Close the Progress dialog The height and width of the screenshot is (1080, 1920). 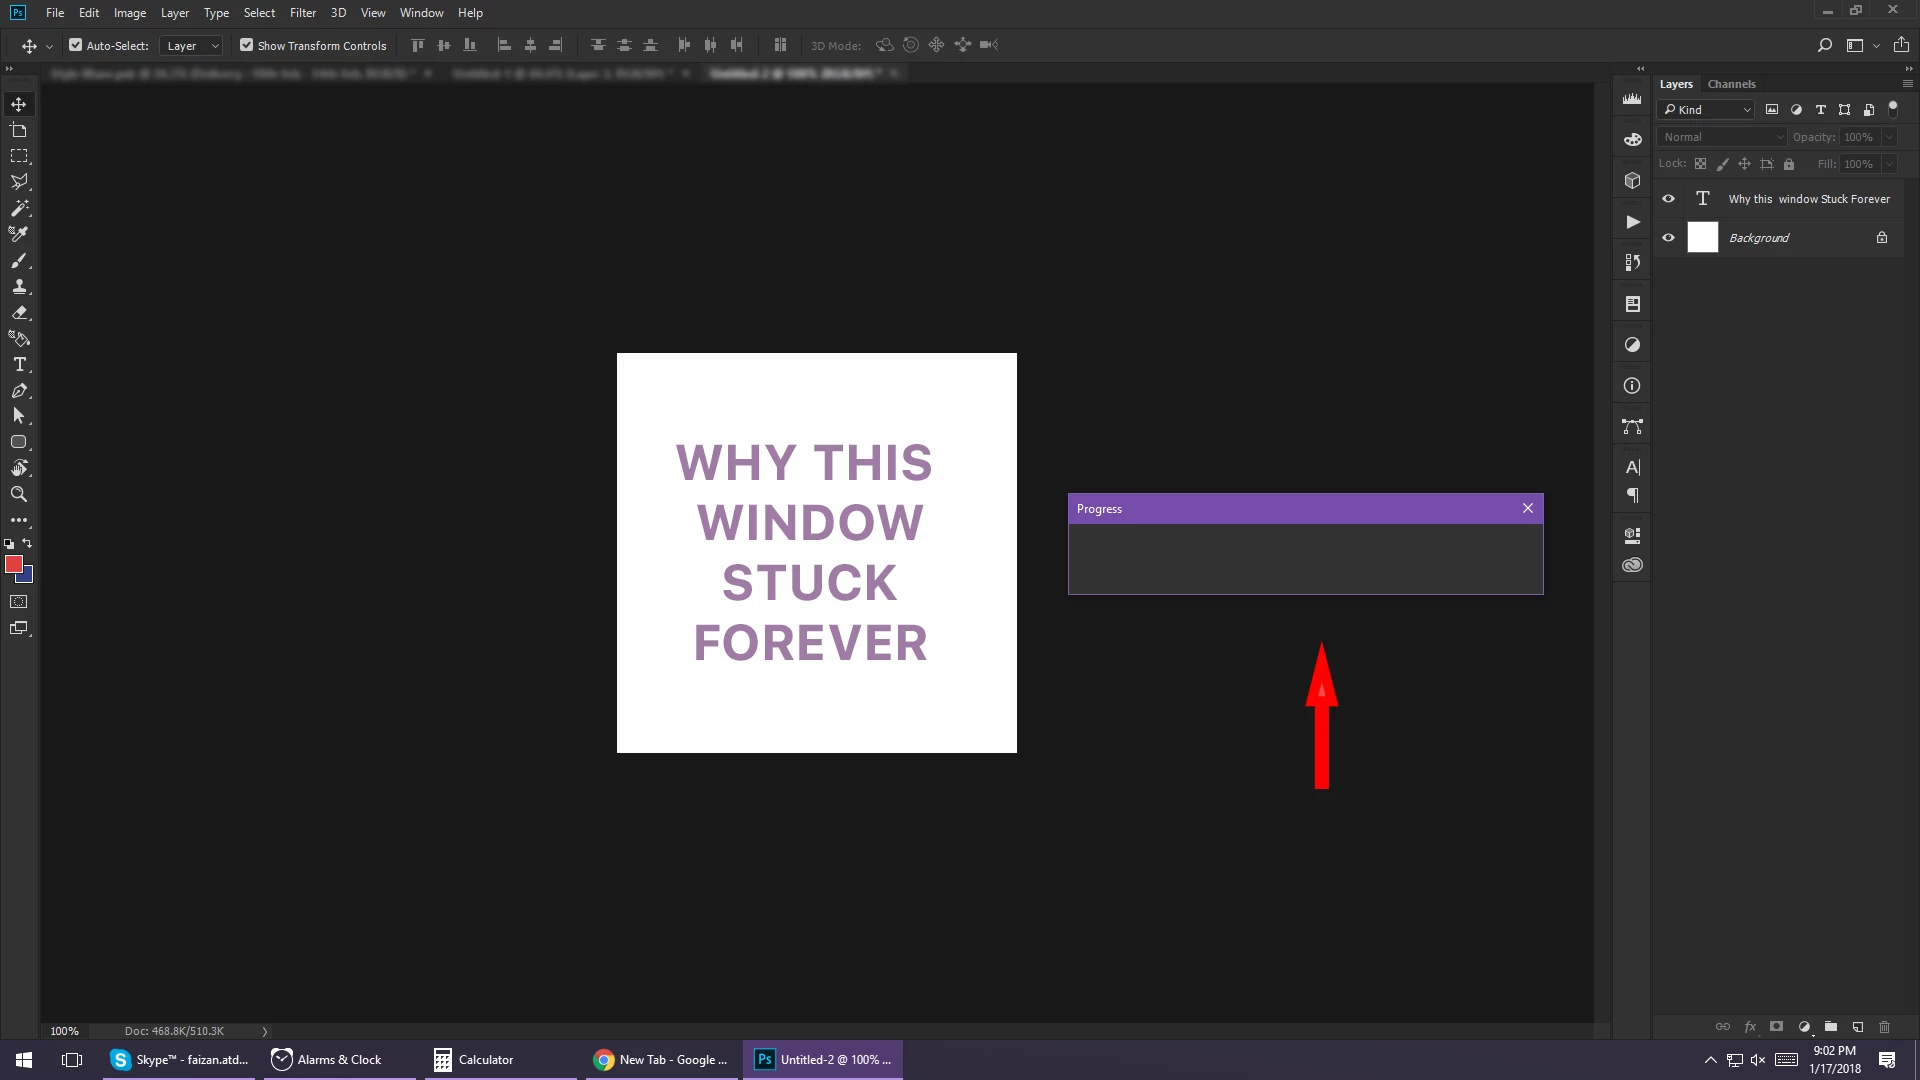tap(1527, 508)
